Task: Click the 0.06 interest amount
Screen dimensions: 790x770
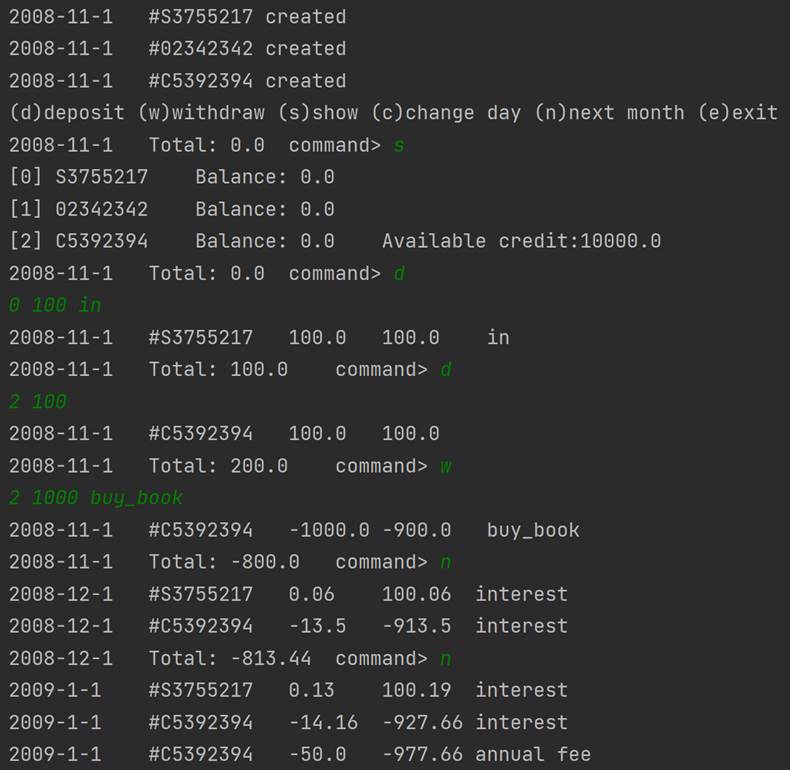Action: 311,594
